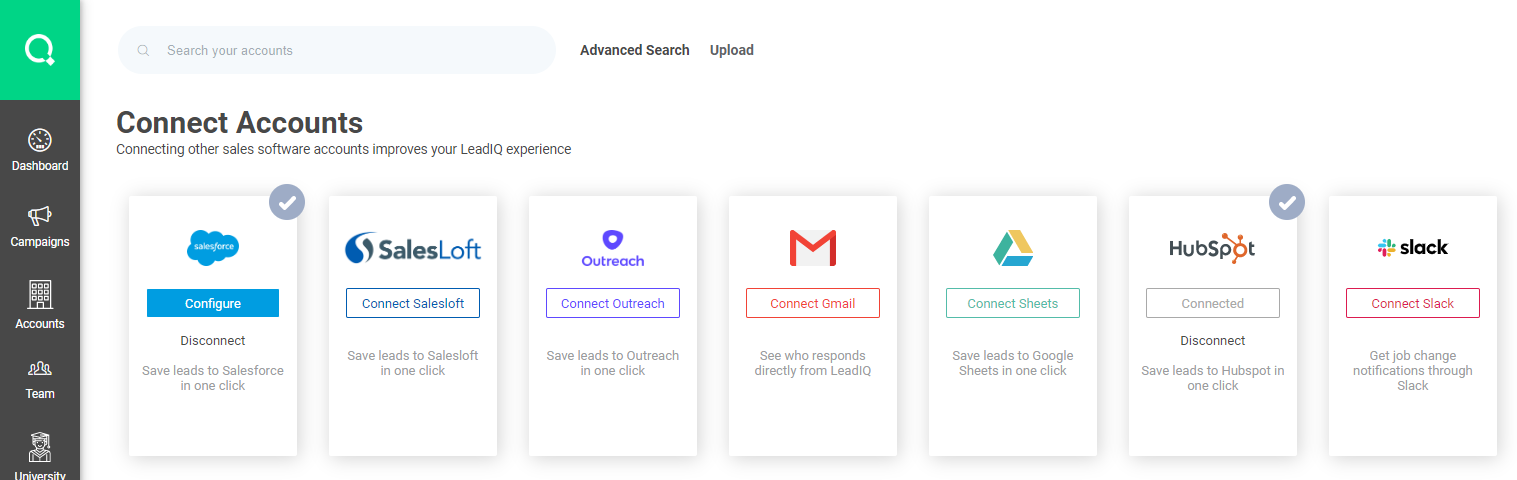Screen dimensions: 1517x480
Task: Click the HubSpot connected checkmark badge
Action: tap(1287, 202)
